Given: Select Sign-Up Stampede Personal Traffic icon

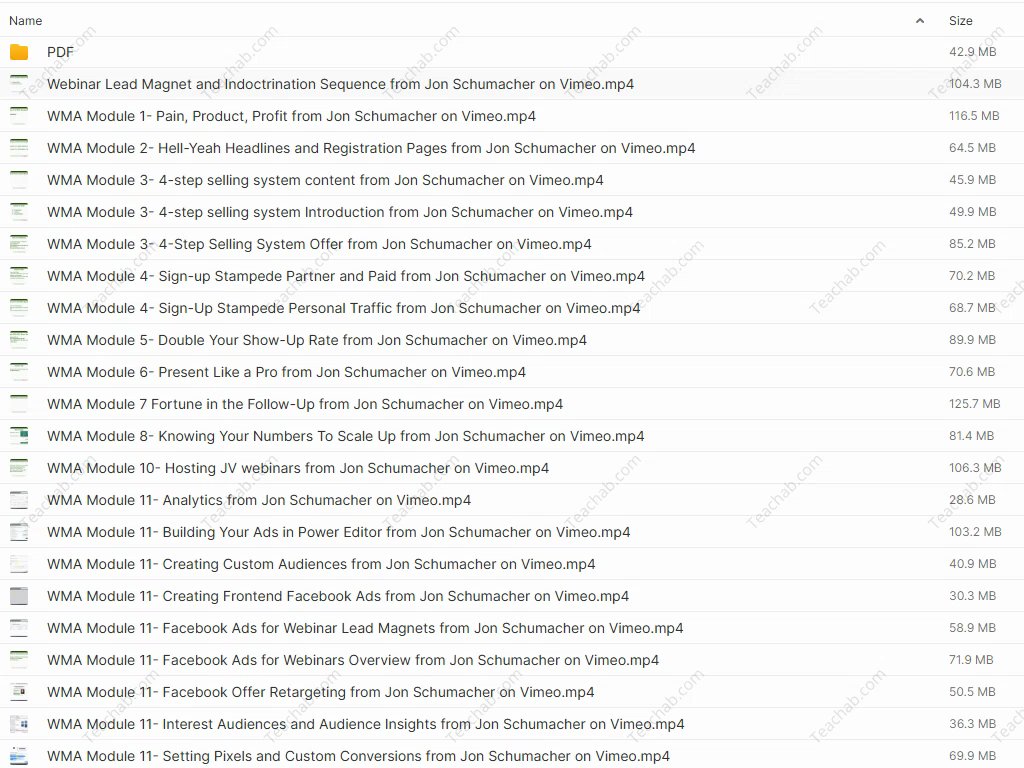Looking at the screenshot, I should [x=19, y=308].
